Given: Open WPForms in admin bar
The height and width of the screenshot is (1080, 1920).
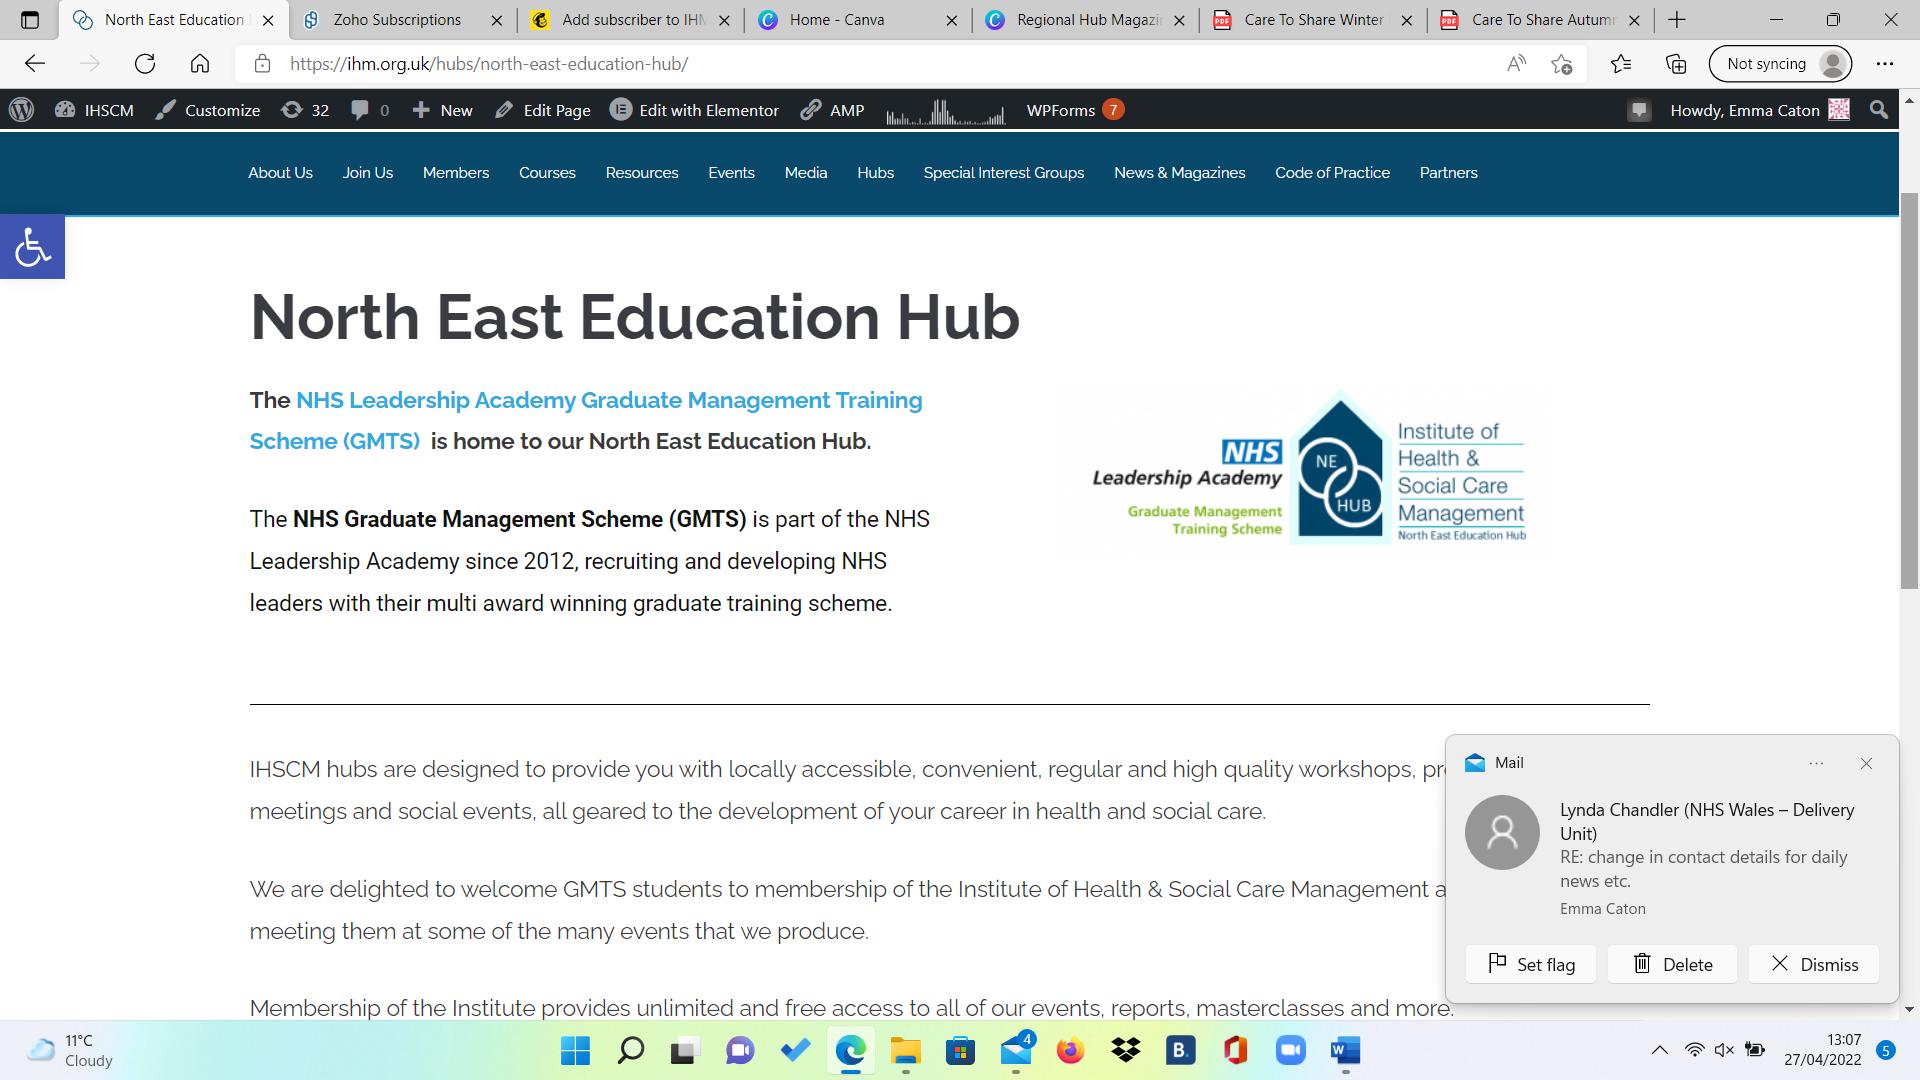Looking at the screenshot, I should coord(1075,110).
